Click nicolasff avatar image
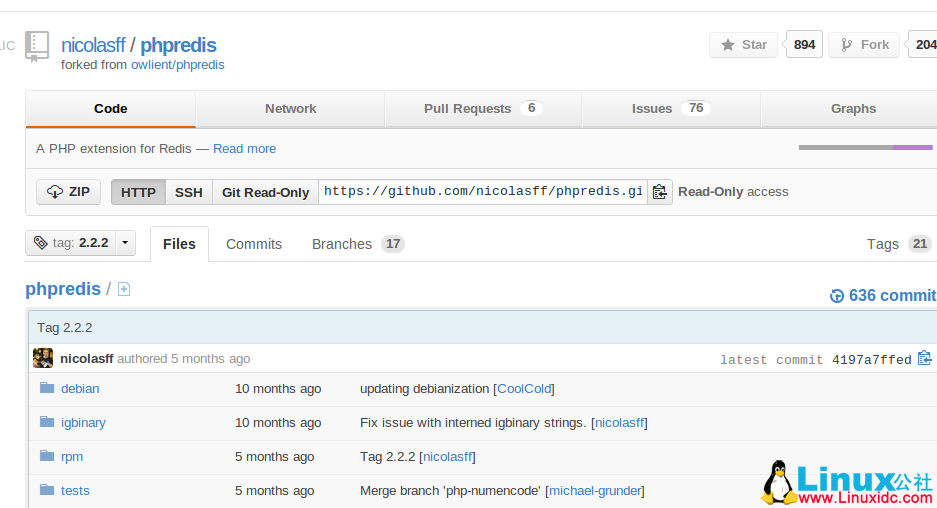This screenshot has width=937, height=508. click(43, 358)
